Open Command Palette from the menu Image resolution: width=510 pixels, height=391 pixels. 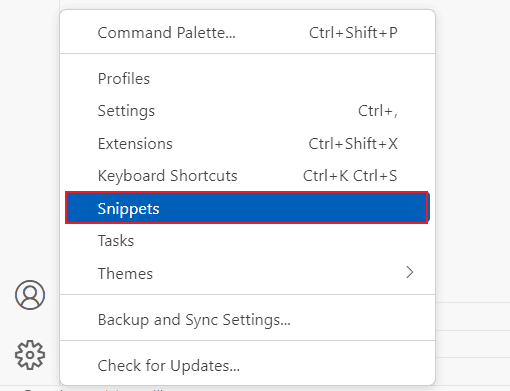pos(247,33)
